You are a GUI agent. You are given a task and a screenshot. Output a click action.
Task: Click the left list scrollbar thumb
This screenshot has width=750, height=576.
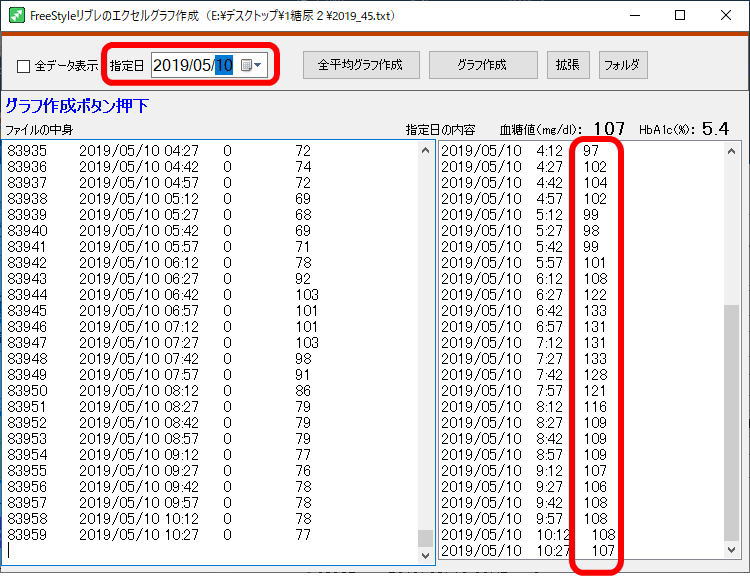pos(425,537)
